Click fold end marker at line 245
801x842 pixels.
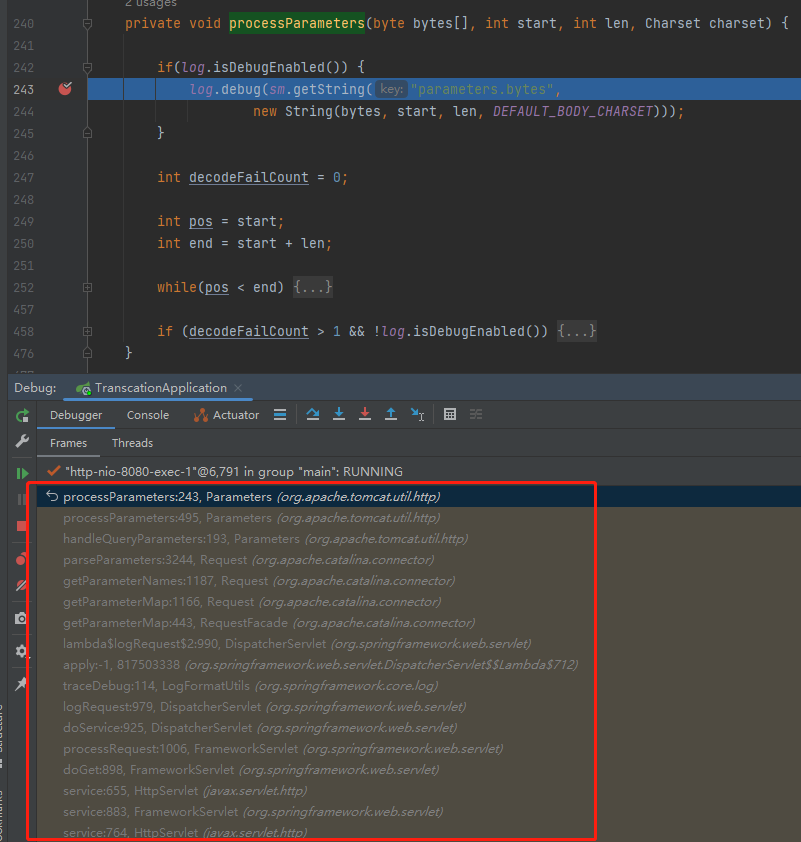click(88, 133)
